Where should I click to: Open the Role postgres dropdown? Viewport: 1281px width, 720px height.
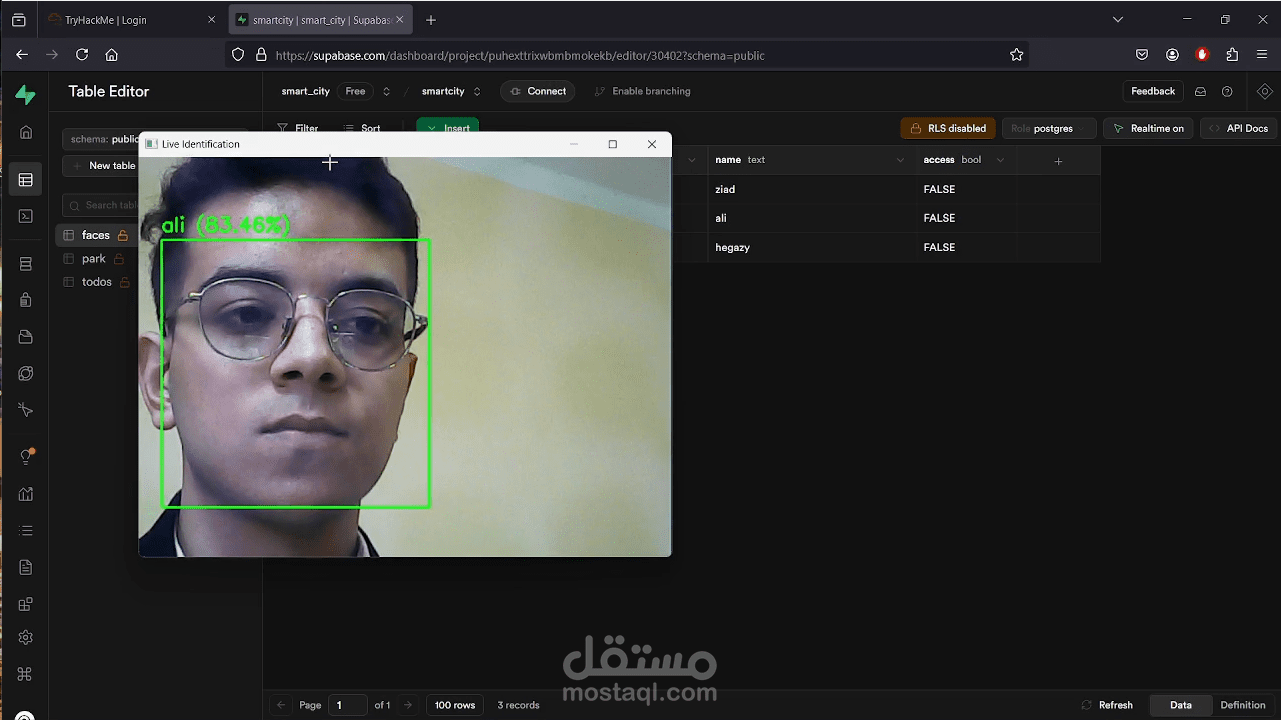click(1049, 128)
